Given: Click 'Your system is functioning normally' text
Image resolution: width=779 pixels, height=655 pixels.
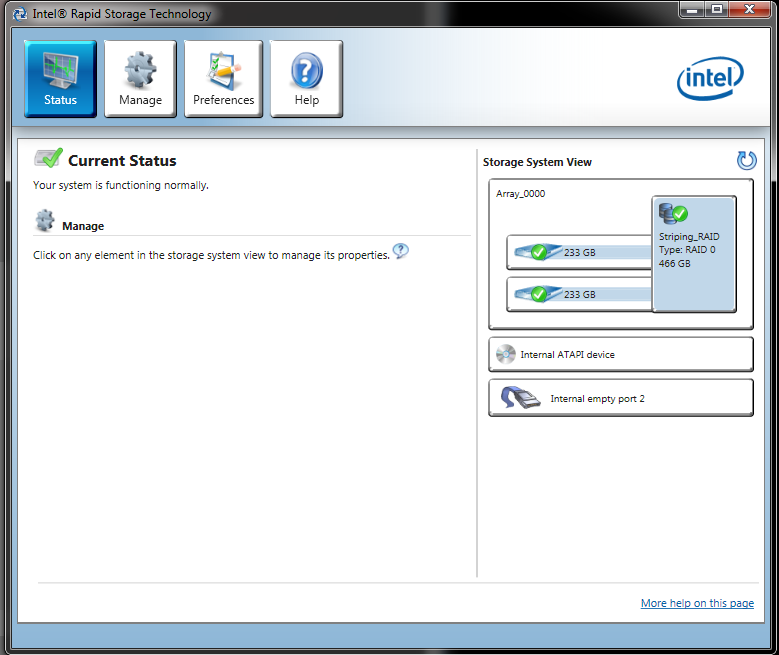Looking at the screenshot, I should tap(121, 185).
